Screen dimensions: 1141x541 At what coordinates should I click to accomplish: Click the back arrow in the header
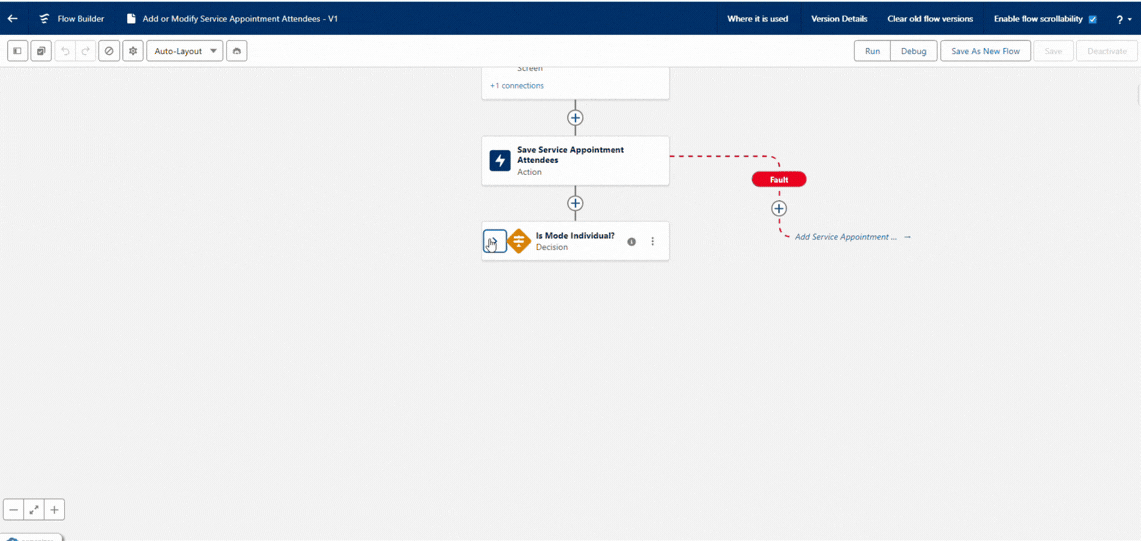coord(13,18)
